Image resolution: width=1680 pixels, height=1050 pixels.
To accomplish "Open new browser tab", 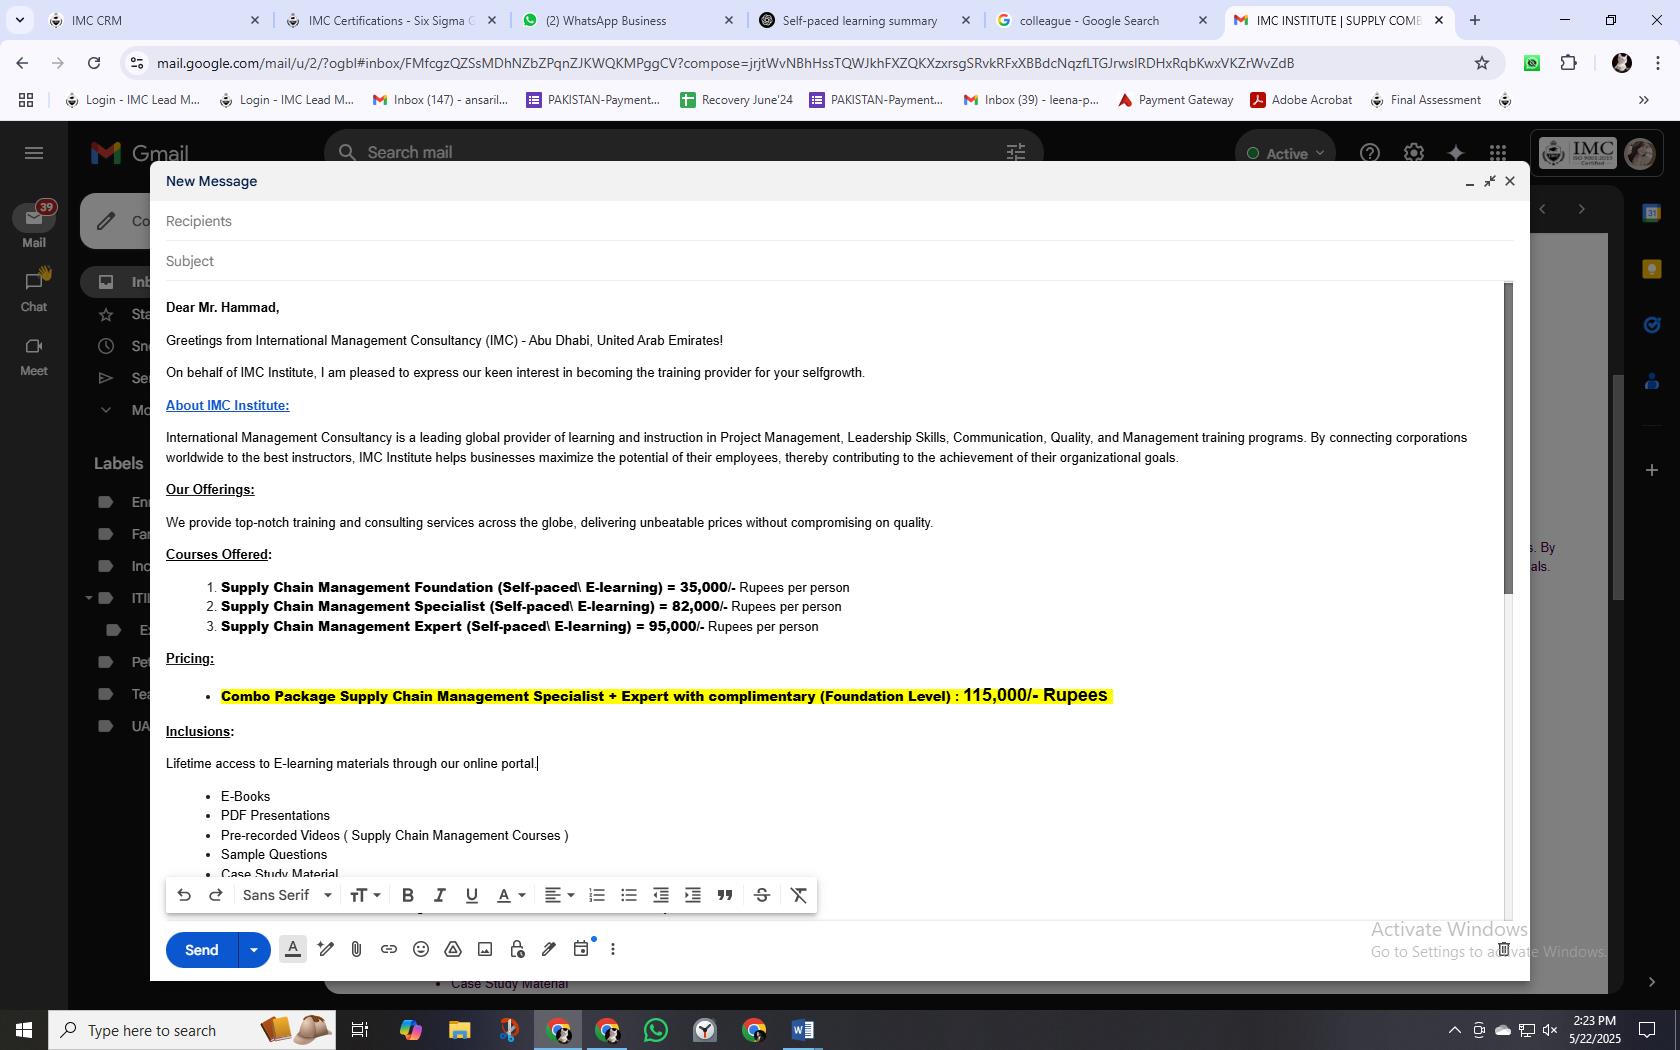I will [x=1474, y=20].
